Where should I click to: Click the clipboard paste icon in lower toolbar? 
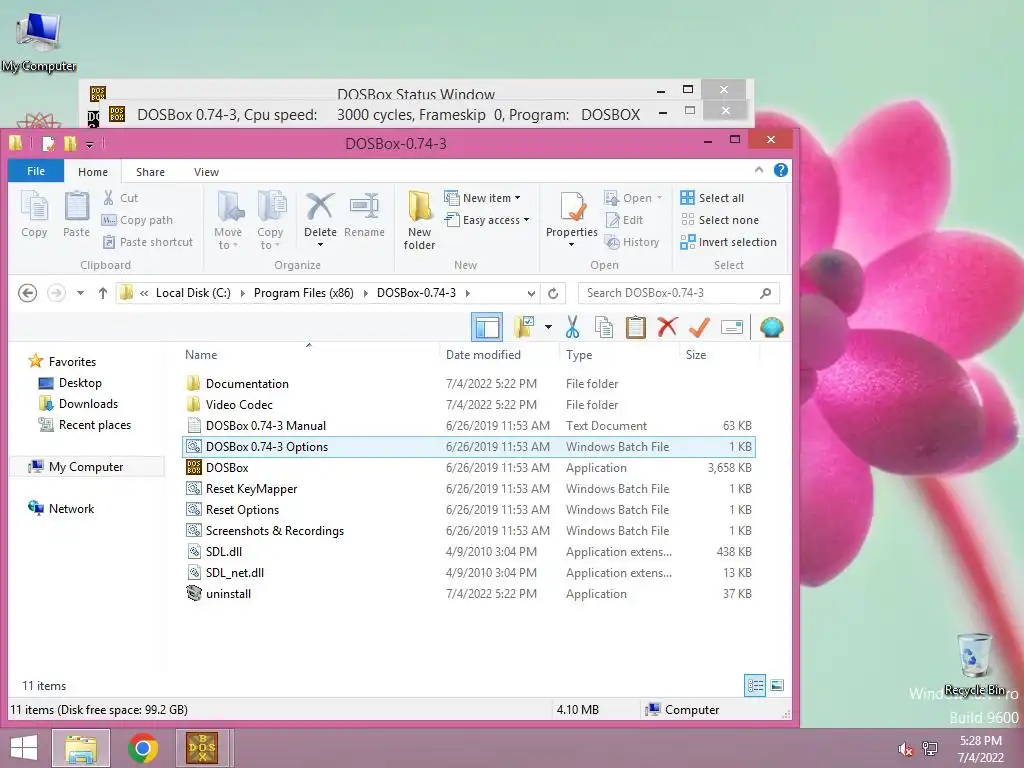point(635,327)
